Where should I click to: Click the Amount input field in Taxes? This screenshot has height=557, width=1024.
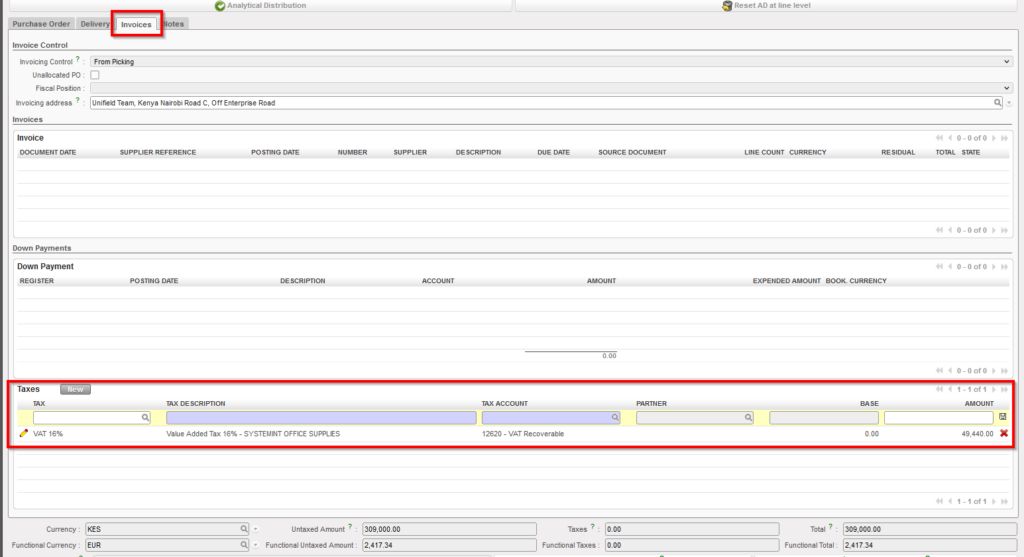coord(938,418)
